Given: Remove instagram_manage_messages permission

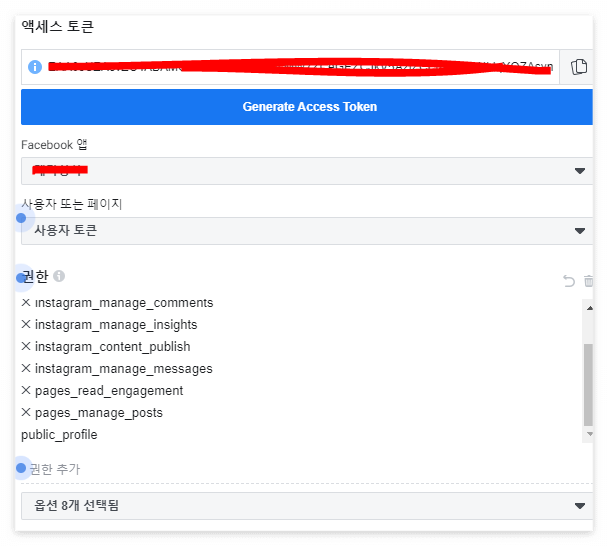Looking at the screenshot, I should (26, 368).
